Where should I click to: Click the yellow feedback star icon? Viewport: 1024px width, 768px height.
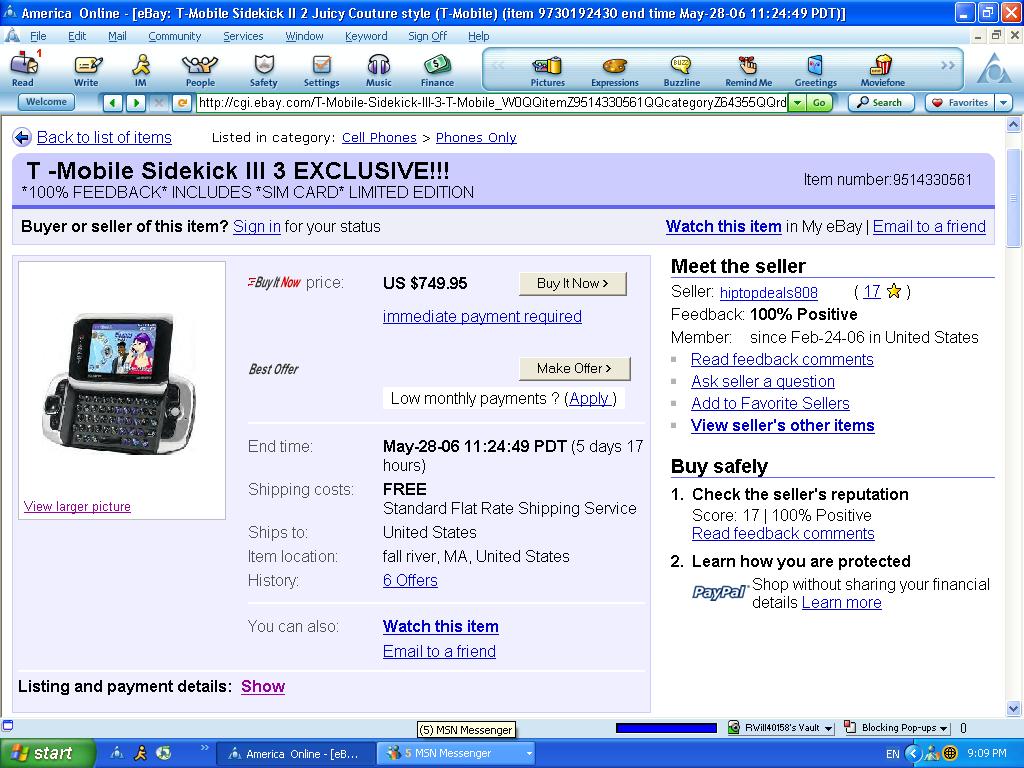894,291
